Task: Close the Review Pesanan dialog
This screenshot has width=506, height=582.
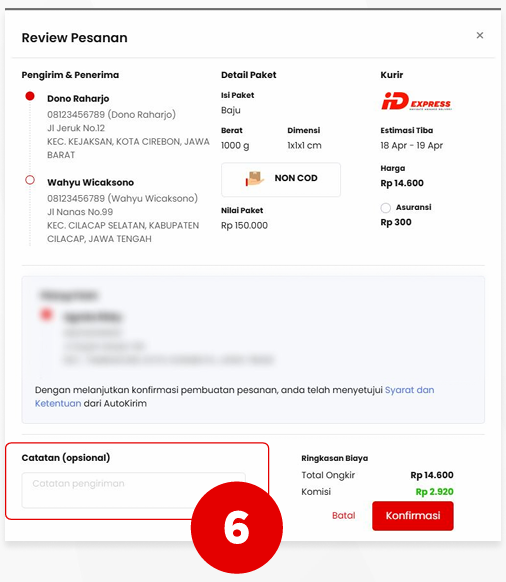Action: pyautogui.click(x=480, y=35)
